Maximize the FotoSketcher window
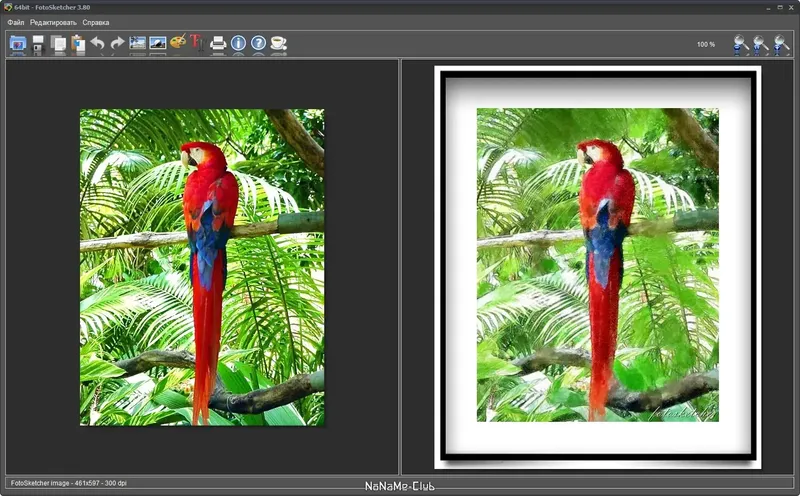800x496 pixels. coord(780,8)
